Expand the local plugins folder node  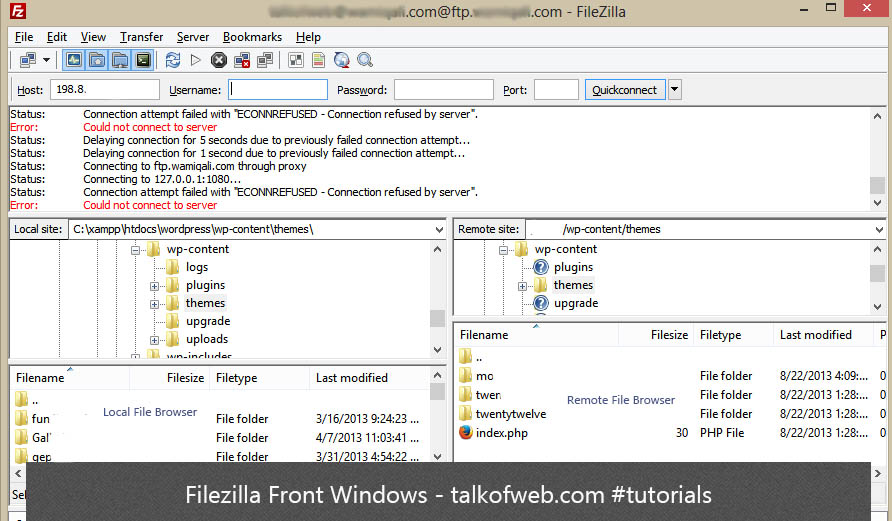click(x=155, y=286)
